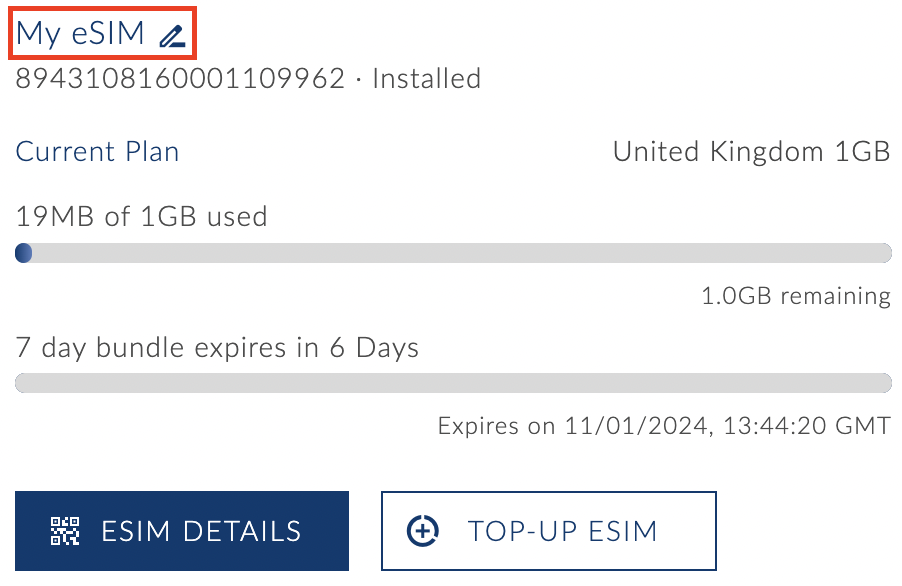The width and height of the screenshot is (902, 586).
Task: Click the data usage progress bar
Action: (450, 253)
